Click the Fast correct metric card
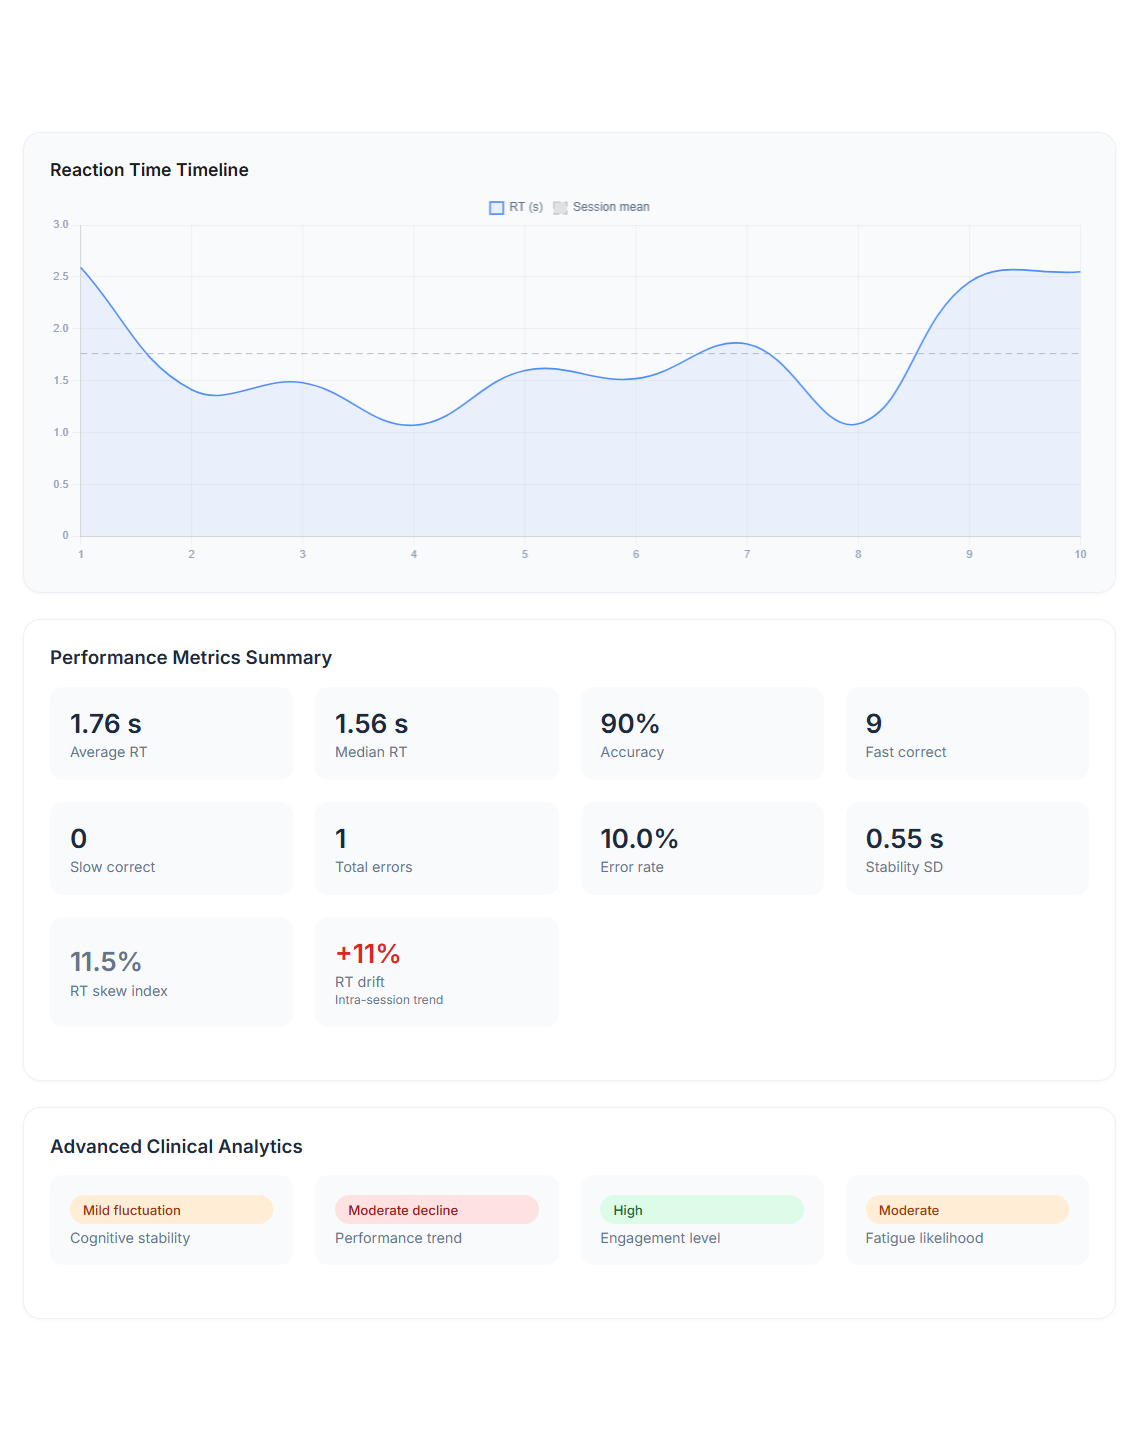Screen dimensions: 1128x1447 pos(967,733)
